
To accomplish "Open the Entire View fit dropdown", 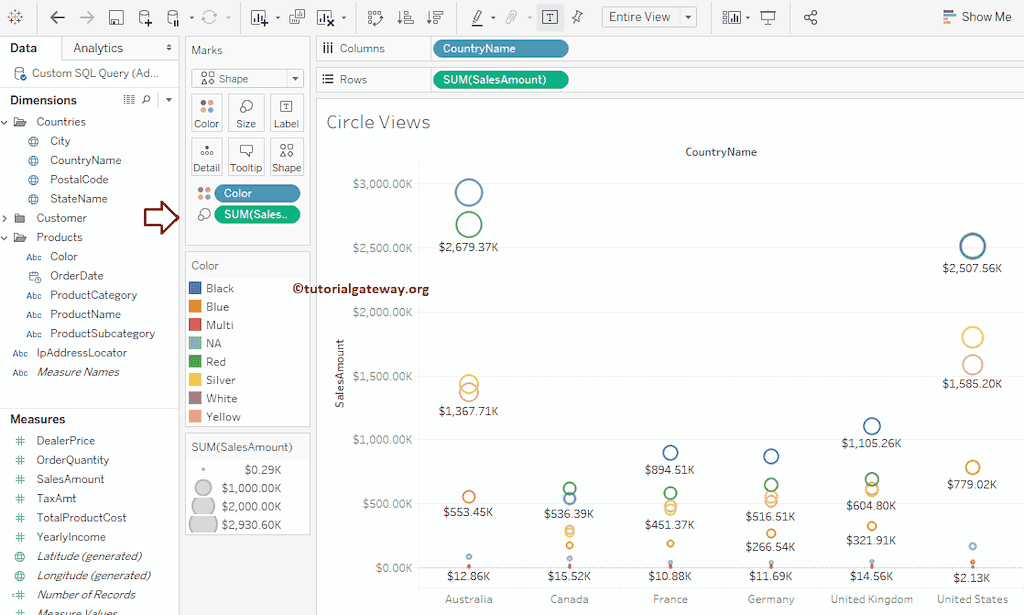I will click(x=648, y=16).
